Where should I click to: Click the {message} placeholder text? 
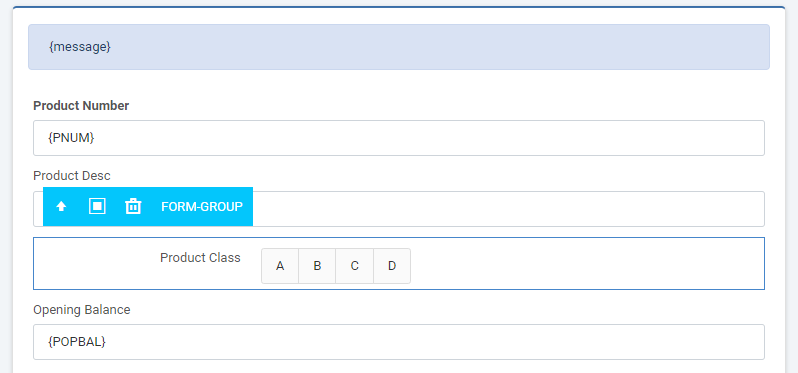(80, 47)
